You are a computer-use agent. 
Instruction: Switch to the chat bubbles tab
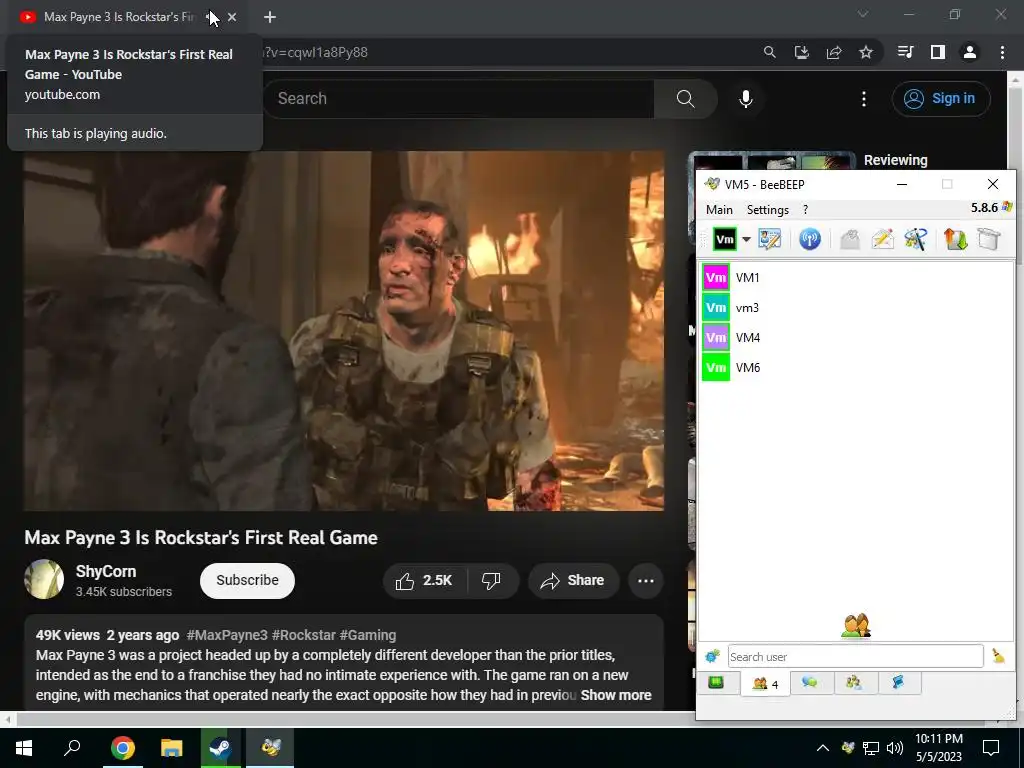[x=810, y=683]
